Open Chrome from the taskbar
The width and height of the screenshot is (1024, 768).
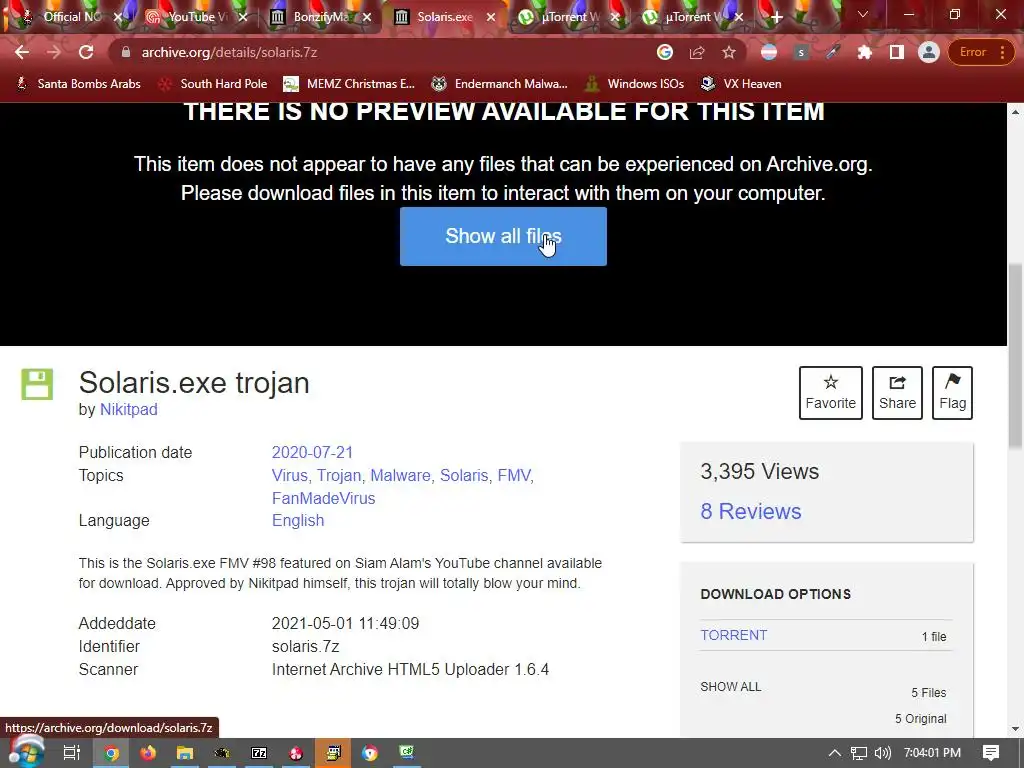[111, 753]
